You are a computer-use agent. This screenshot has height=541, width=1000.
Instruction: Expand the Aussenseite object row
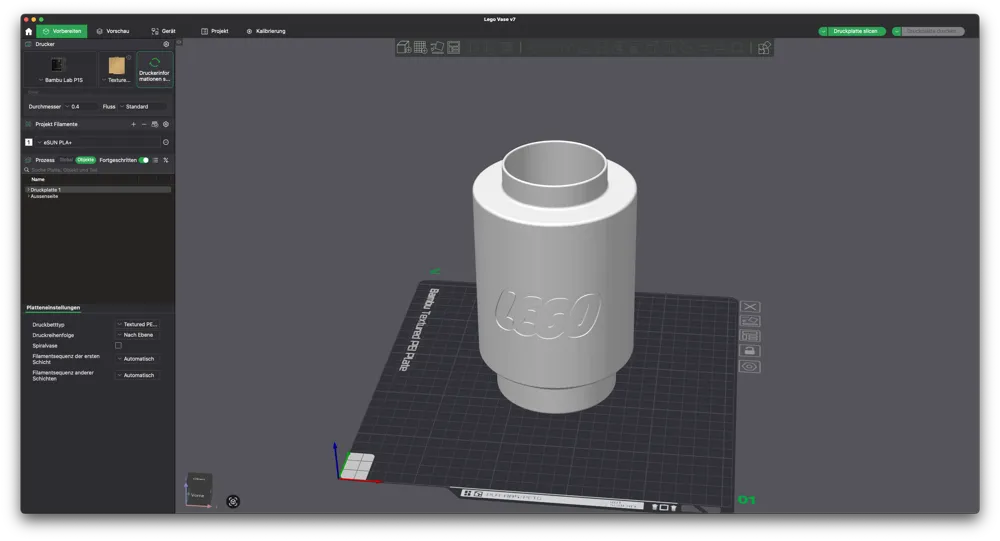(28, 196)
